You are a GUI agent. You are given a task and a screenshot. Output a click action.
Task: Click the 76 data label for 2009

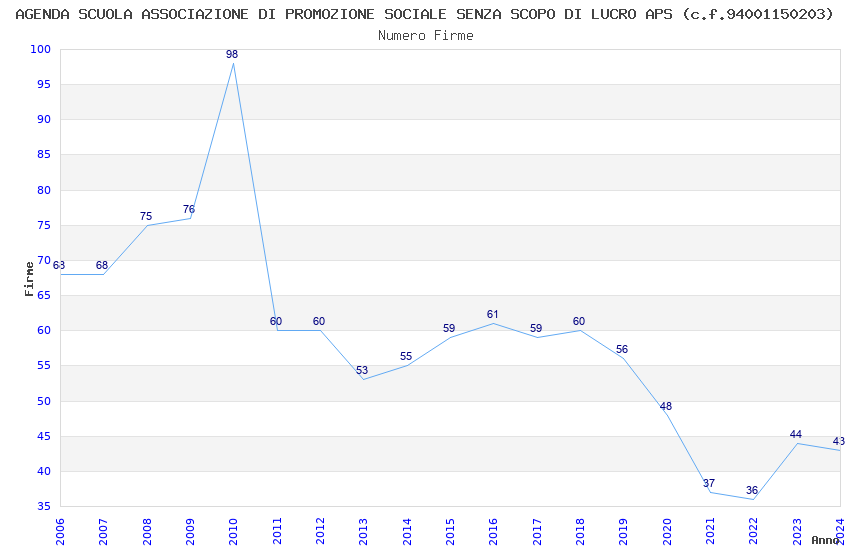click(x=189, y=209)
